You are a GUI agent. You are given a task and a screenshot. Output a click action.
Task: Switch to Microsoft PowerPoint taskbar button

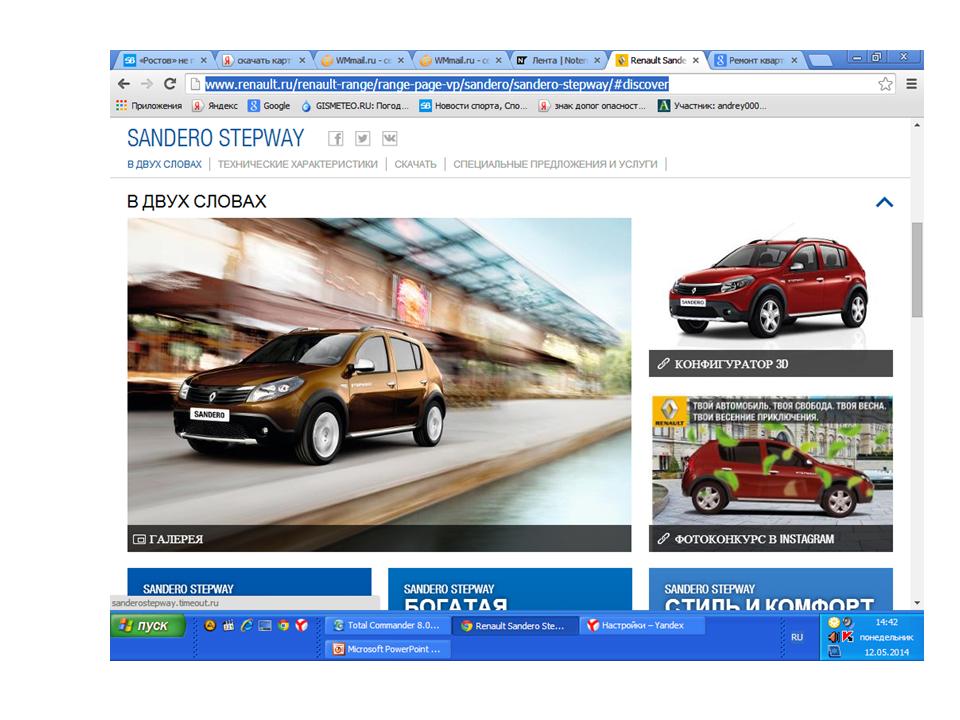(x=389, y=649)
